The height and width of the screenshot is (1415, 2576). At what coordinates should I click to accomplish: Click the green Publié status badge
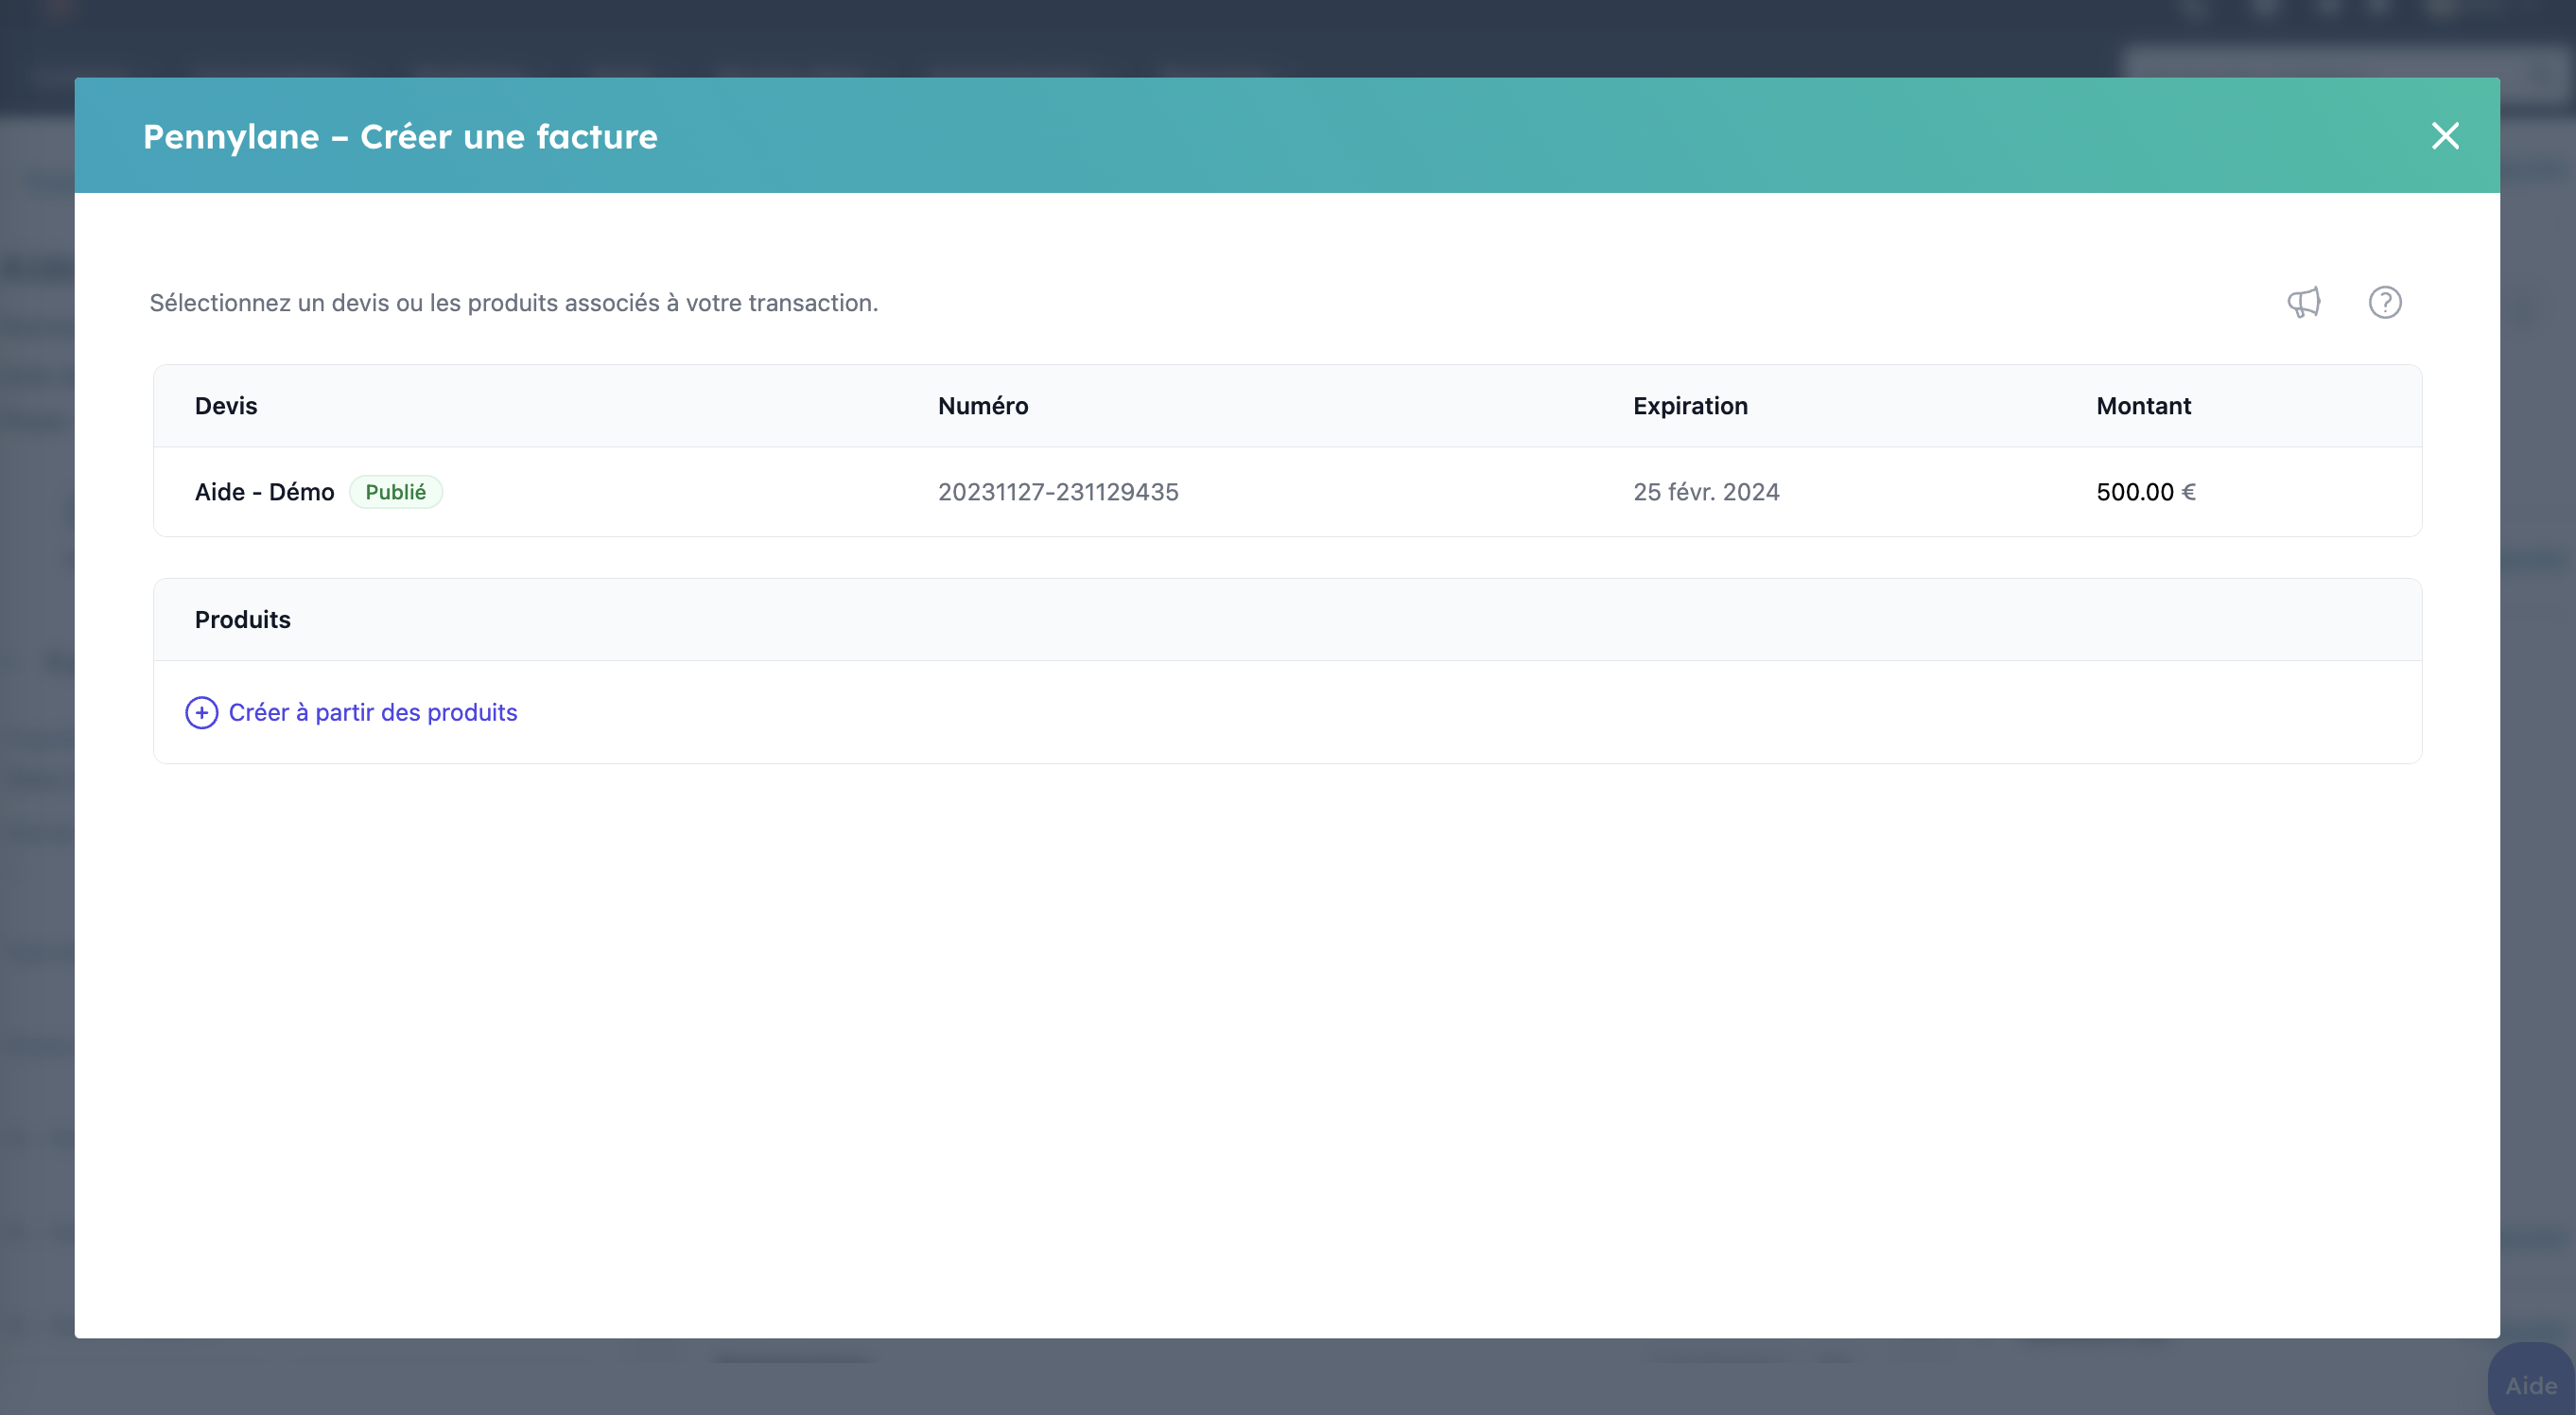point(395,492)
